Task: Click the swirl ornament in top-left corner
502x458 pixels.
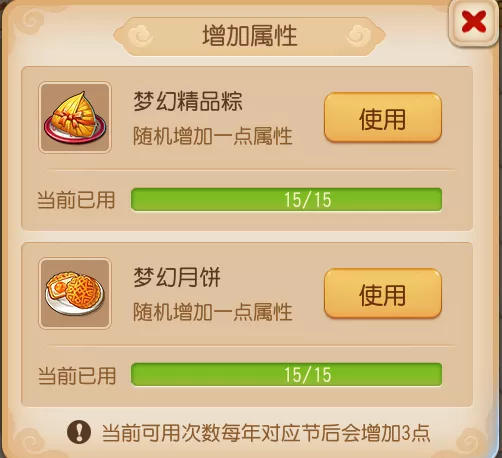Action: [x=31, y=20]
